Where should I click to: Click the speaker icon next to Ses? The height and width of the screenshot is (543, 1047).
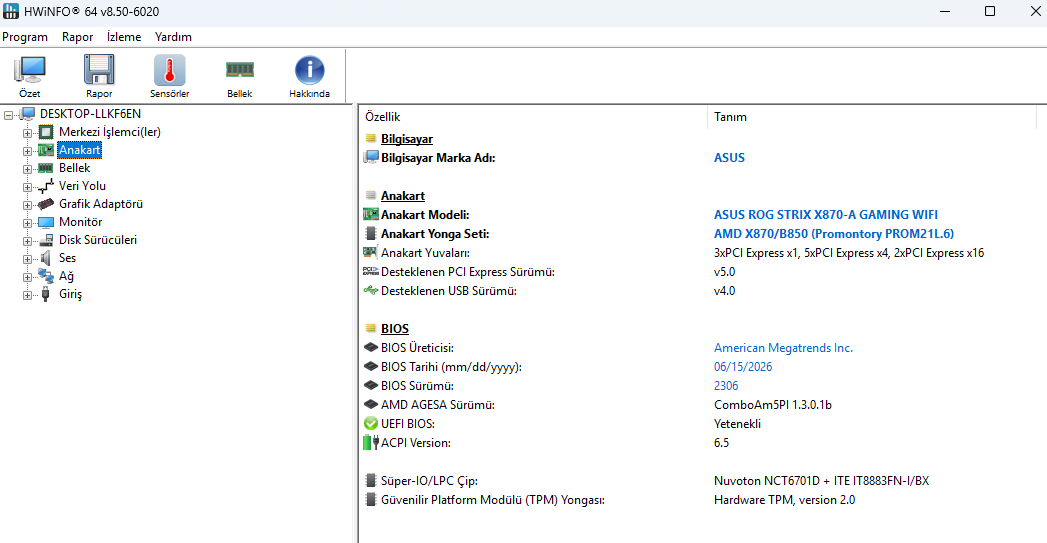click(45, 258)
